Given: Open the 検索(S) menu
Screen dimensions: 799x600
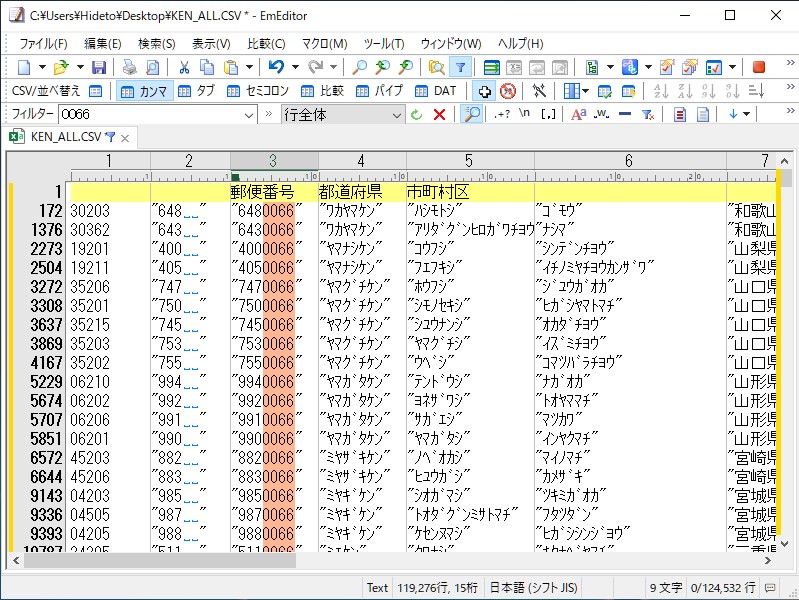Looking at the screenshot, I should (156, 44).
